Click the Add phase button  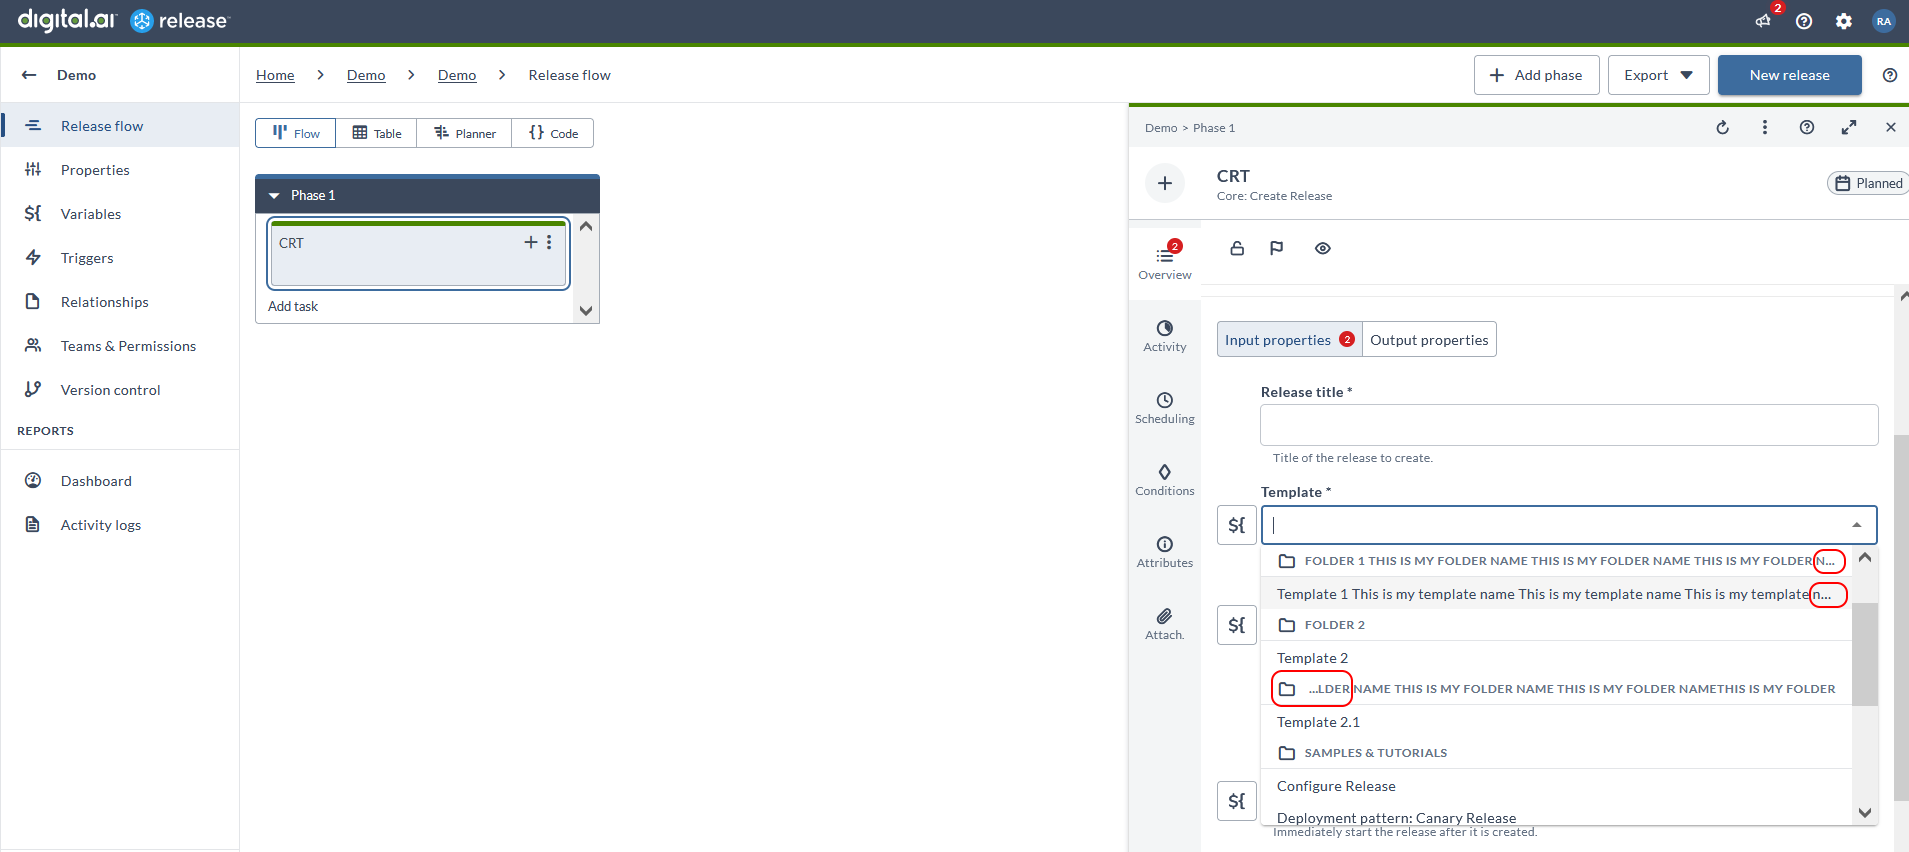(1536, 75)
